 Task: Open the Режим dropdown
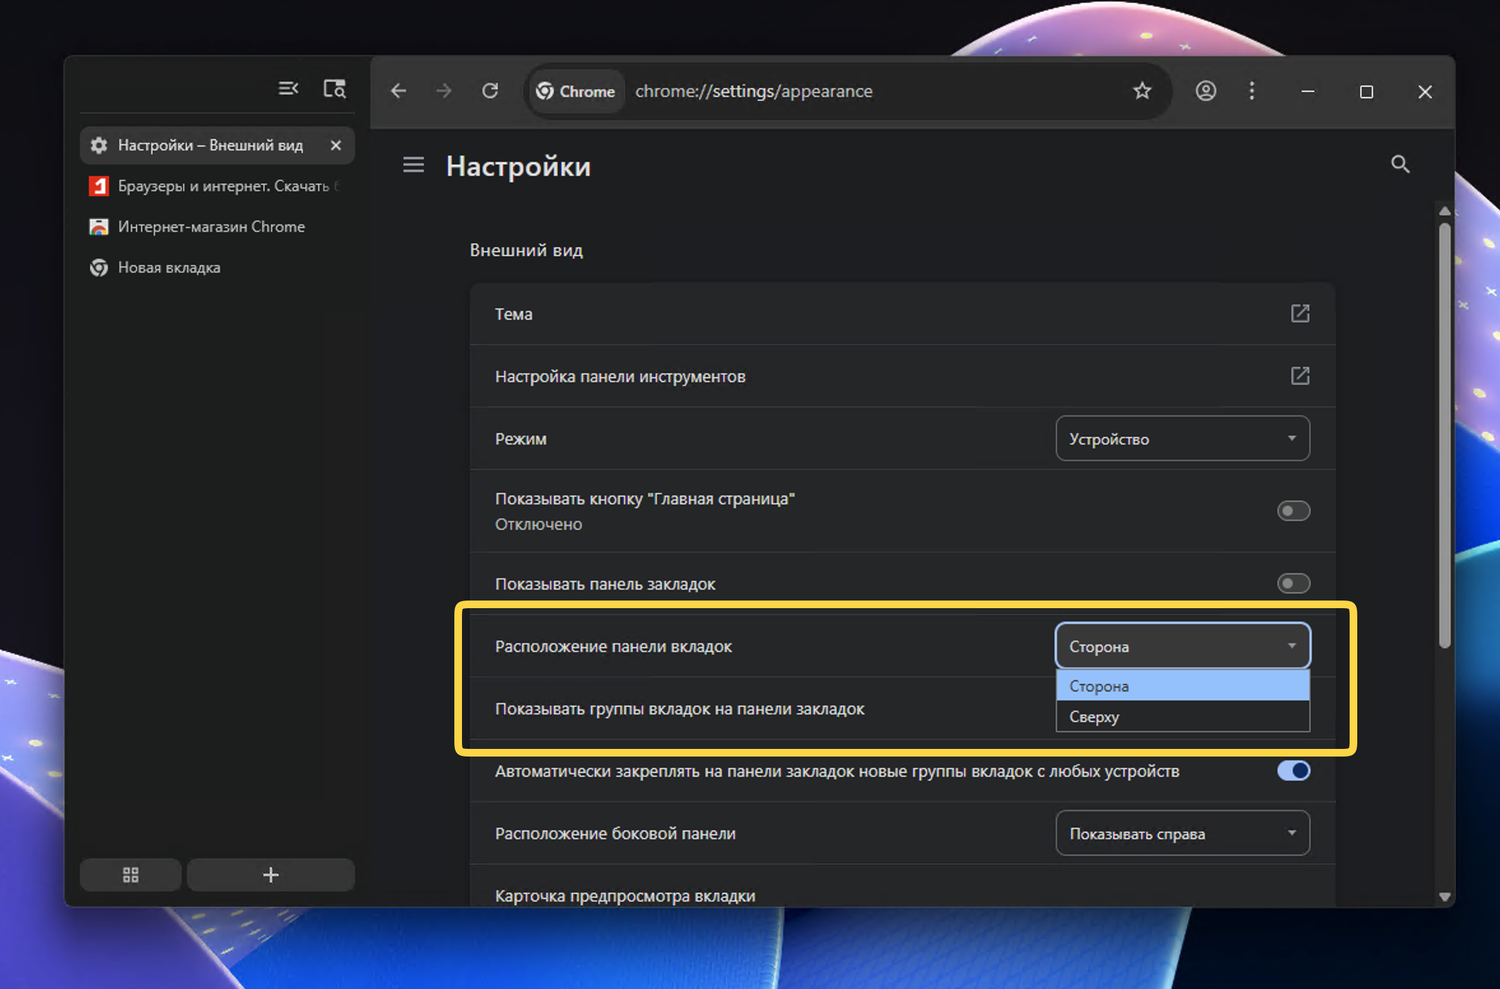[x=1183, y=439]
